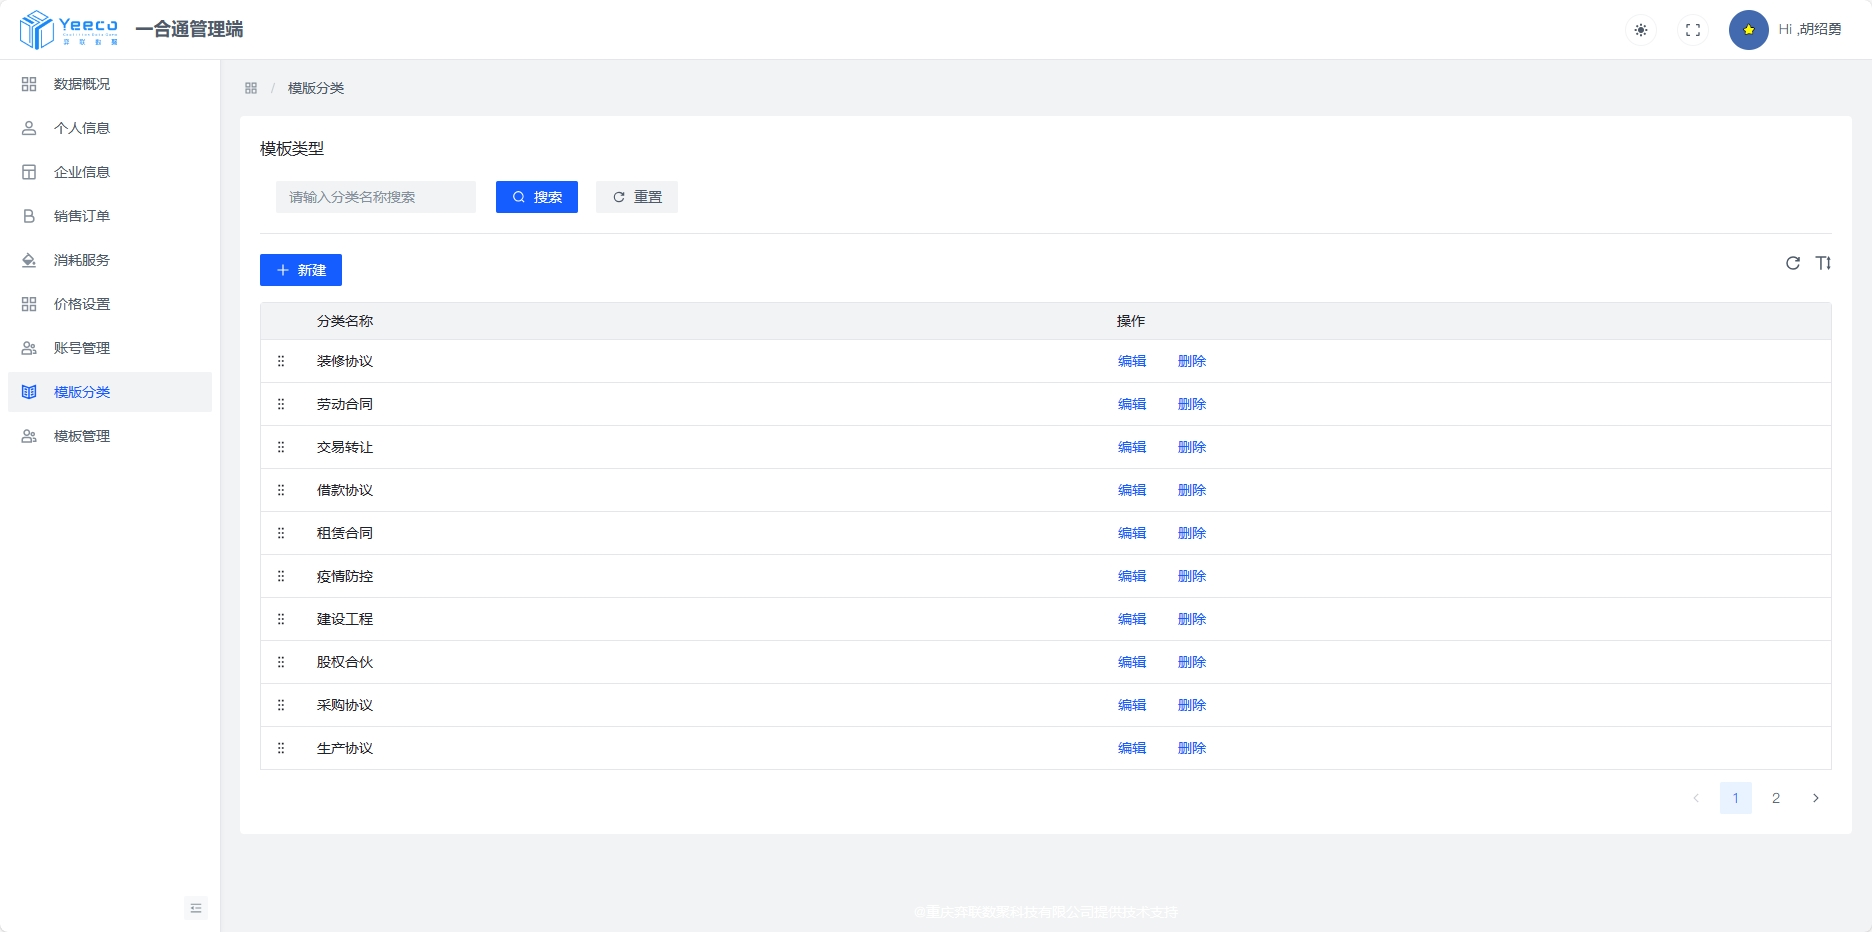Collapse the sidebar menu
Screen dimensions: 1872x932
coord(196,908)
